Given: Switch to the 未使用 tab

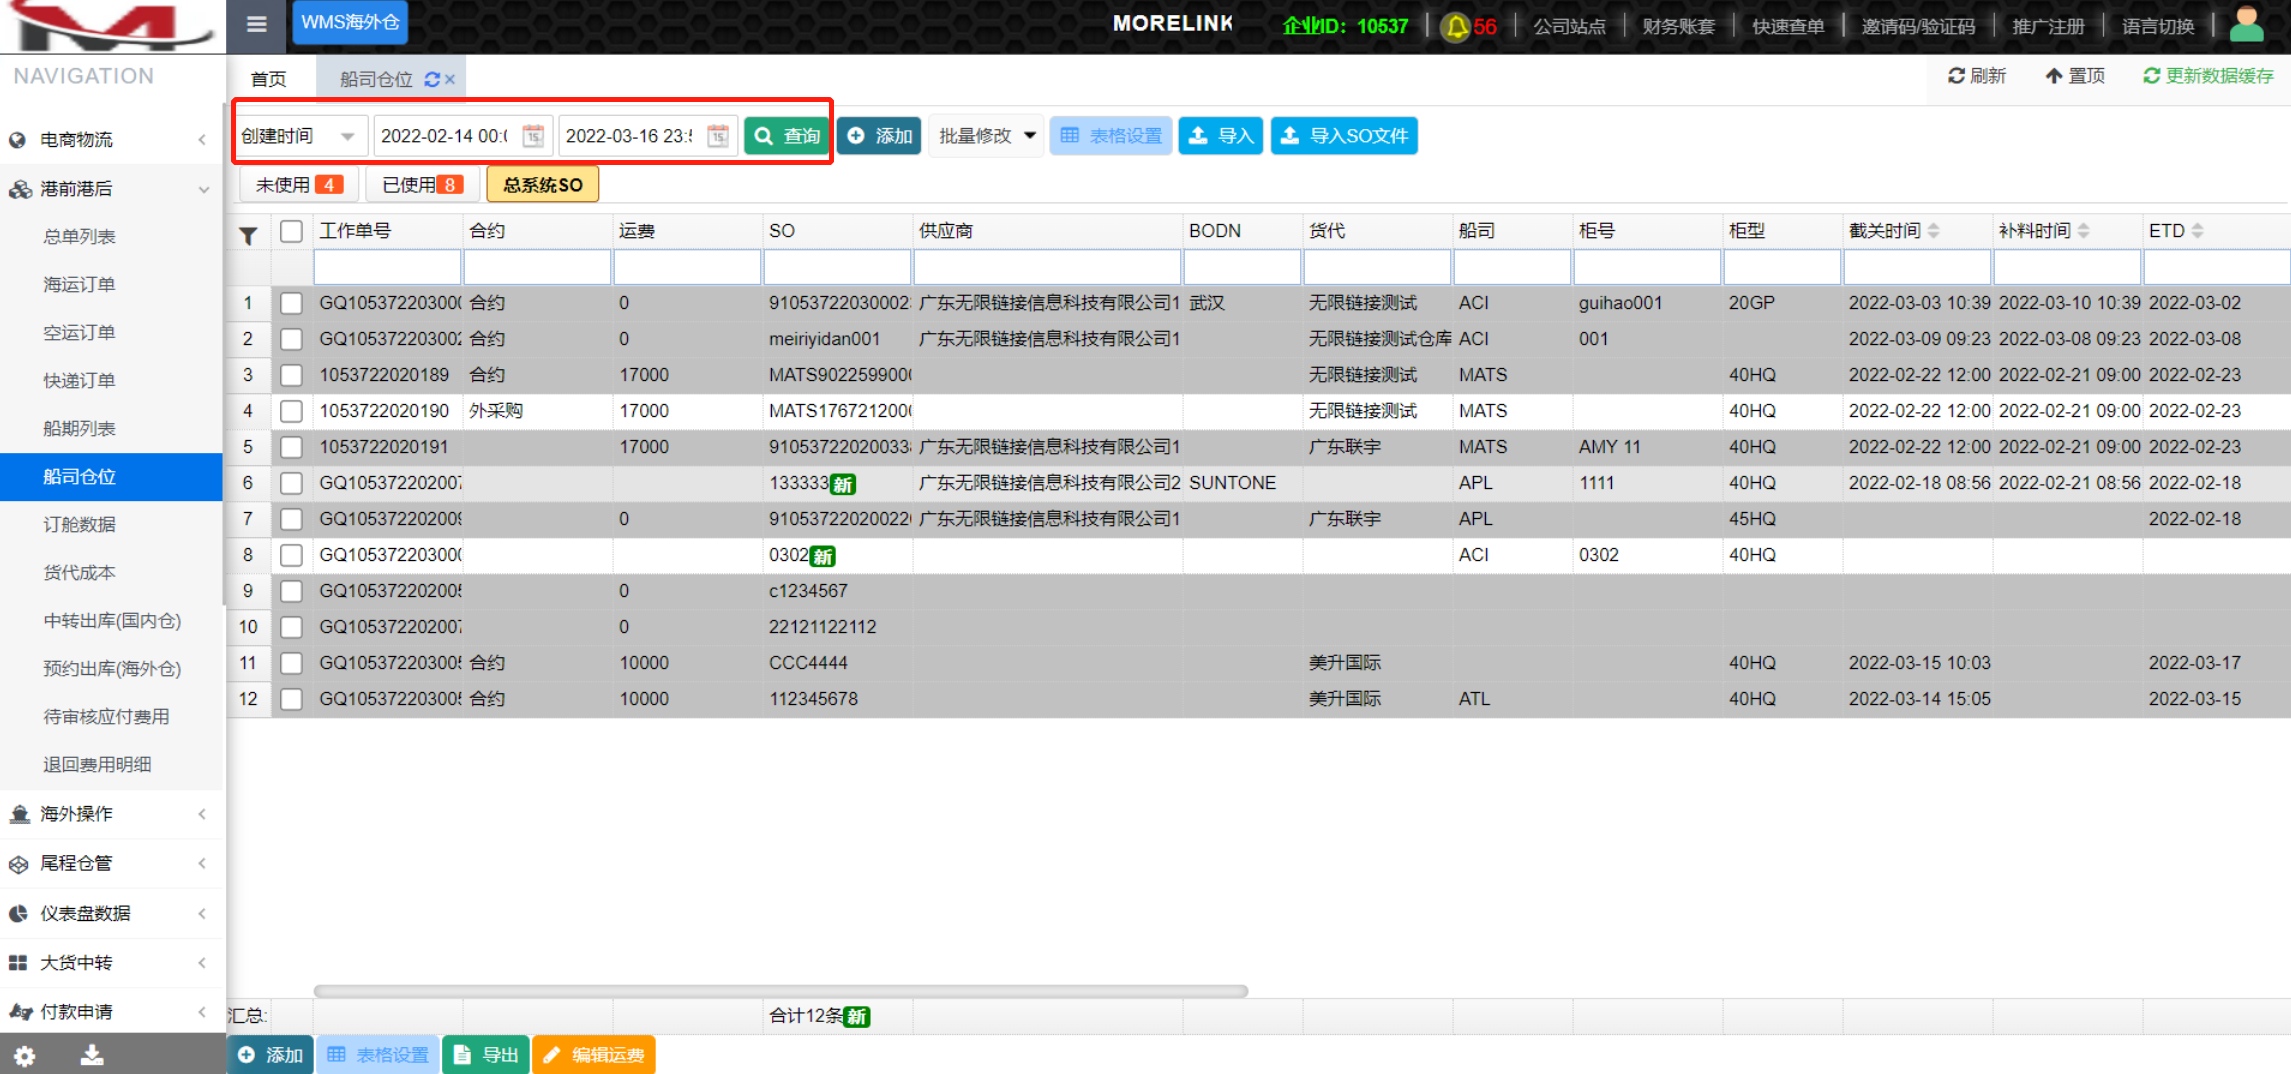Looking at the screenshot, I should tap(297, 185).
